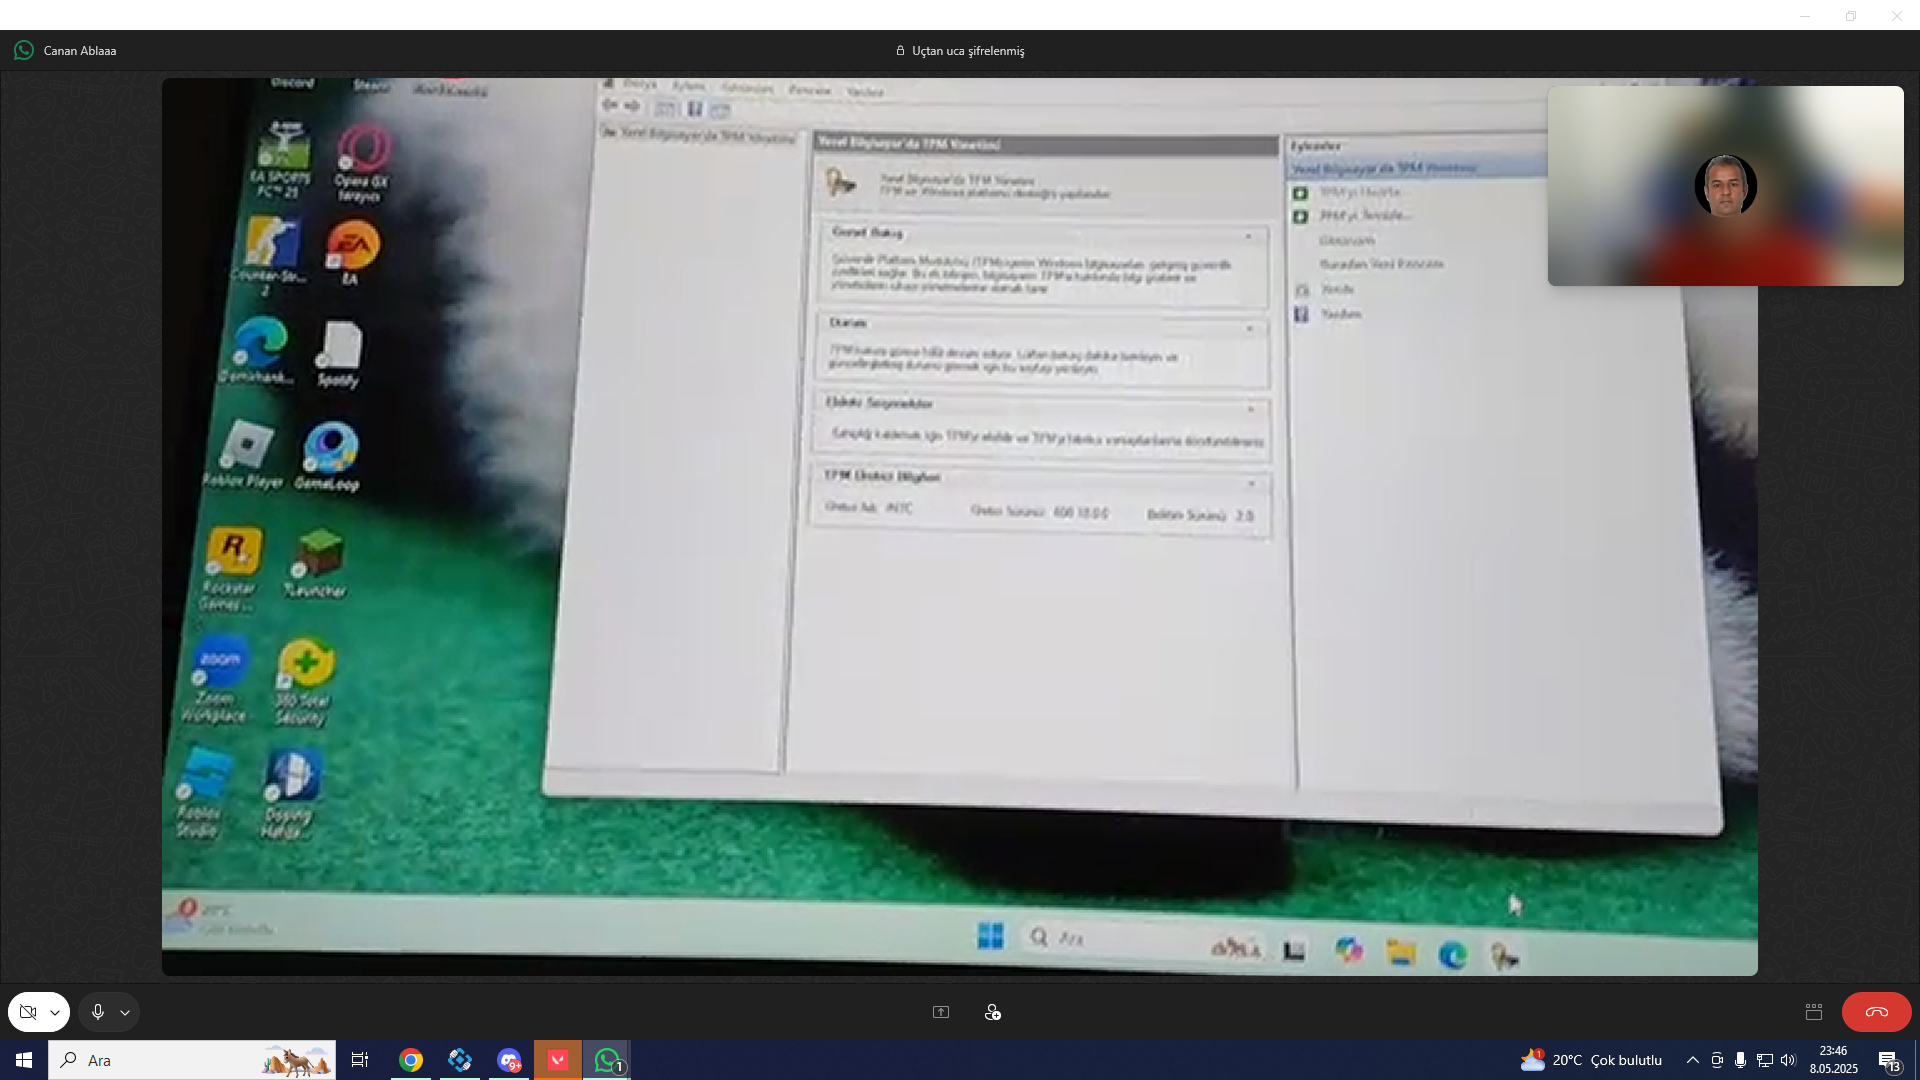Click the red Vivaldi icon in taskbar
Screen dimensions: 1920x1080
point(558,1060)
